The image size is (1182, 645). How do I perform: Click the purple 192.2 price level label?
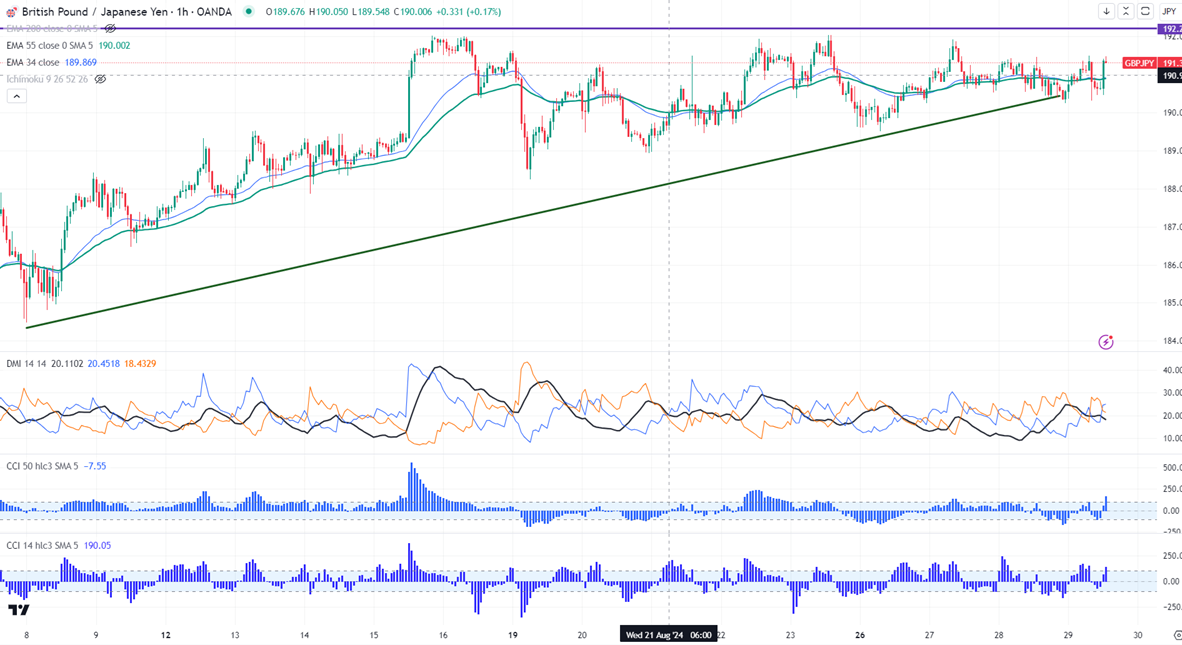(x=1170, y=29)
